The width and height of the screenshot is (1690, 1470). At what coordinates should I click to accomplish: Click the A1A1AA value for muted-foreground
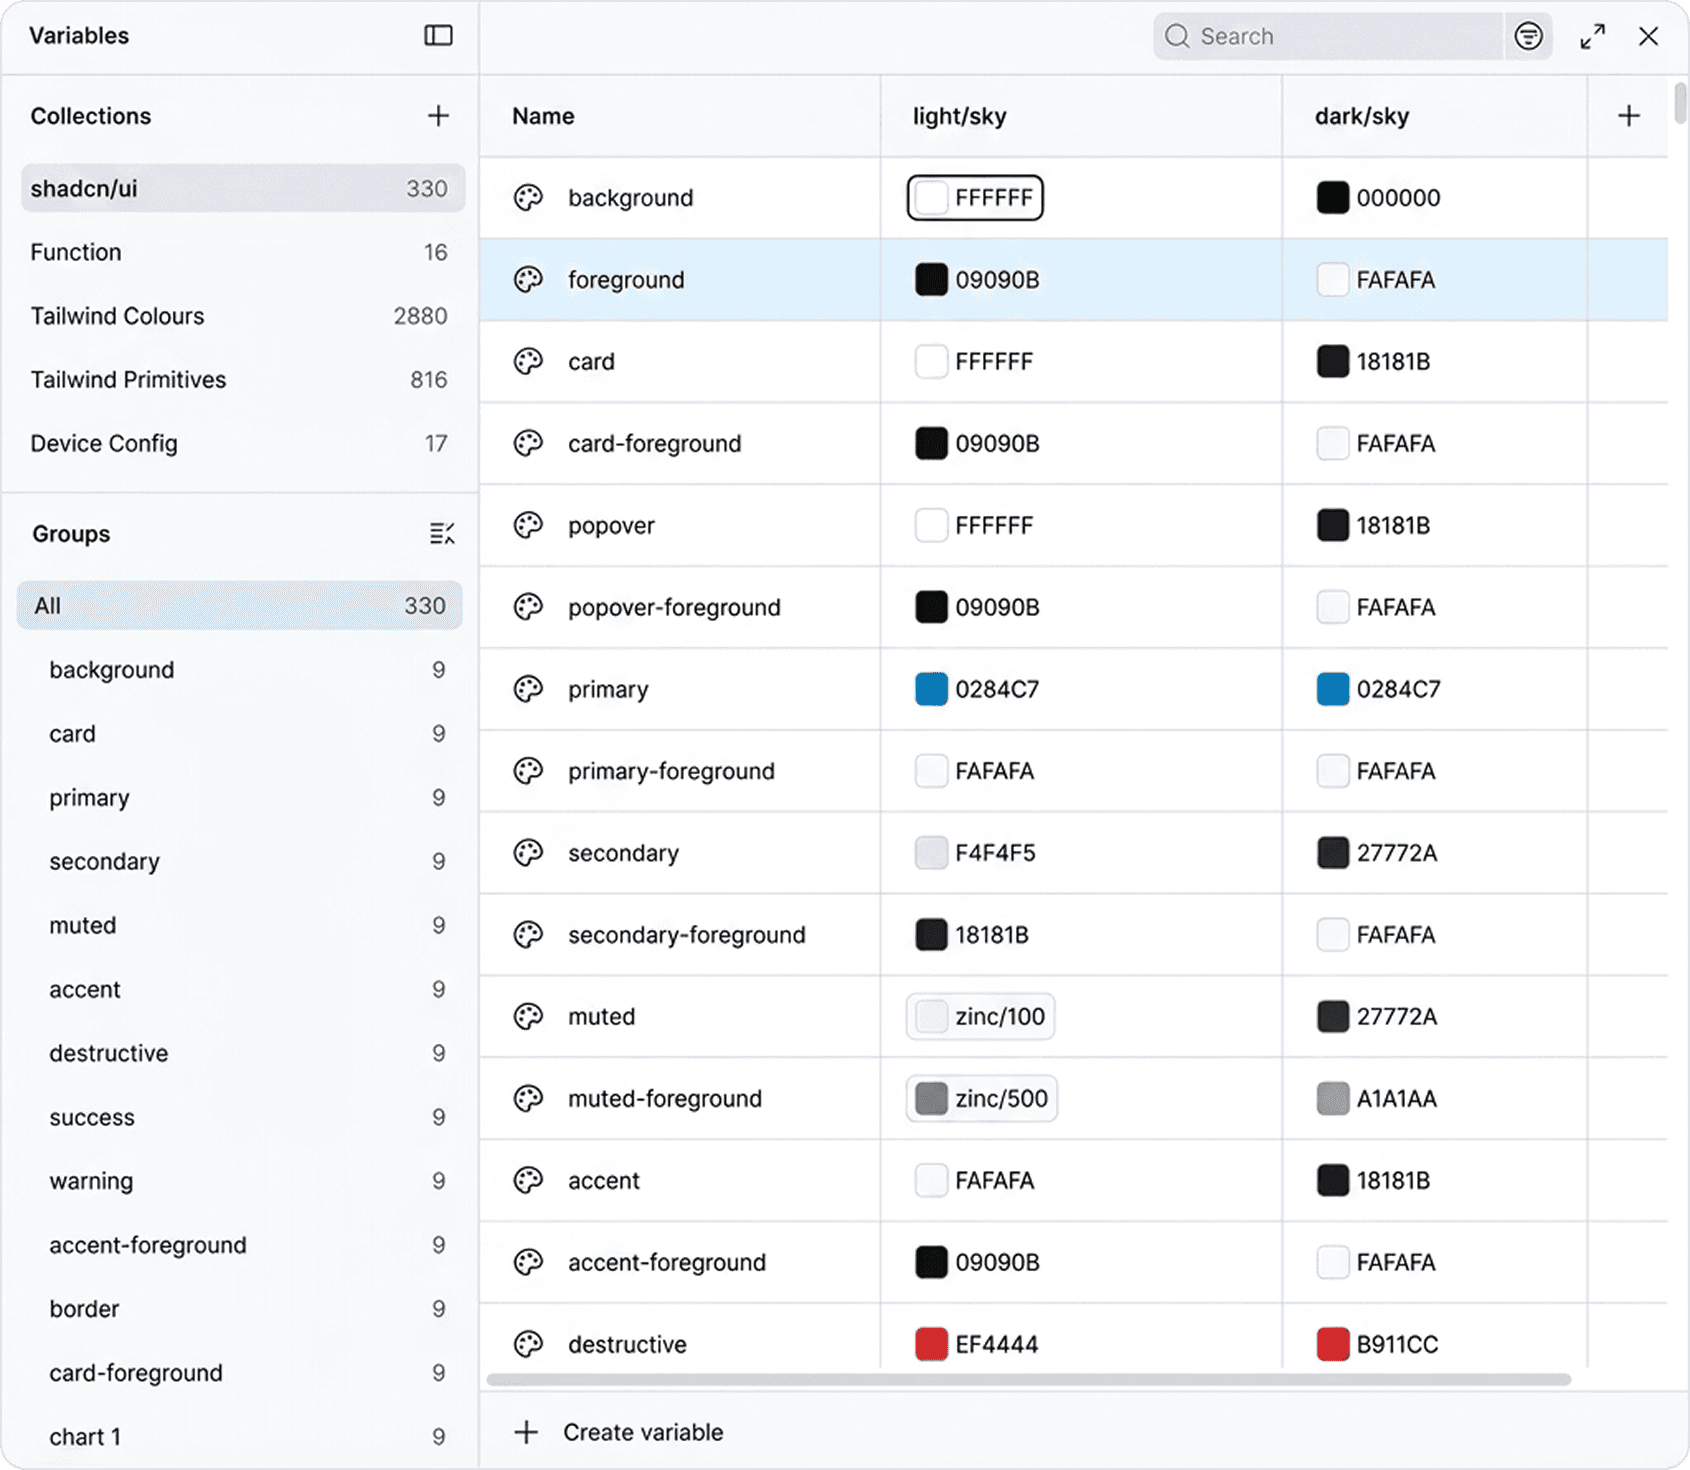[x=1397, y=1099]
